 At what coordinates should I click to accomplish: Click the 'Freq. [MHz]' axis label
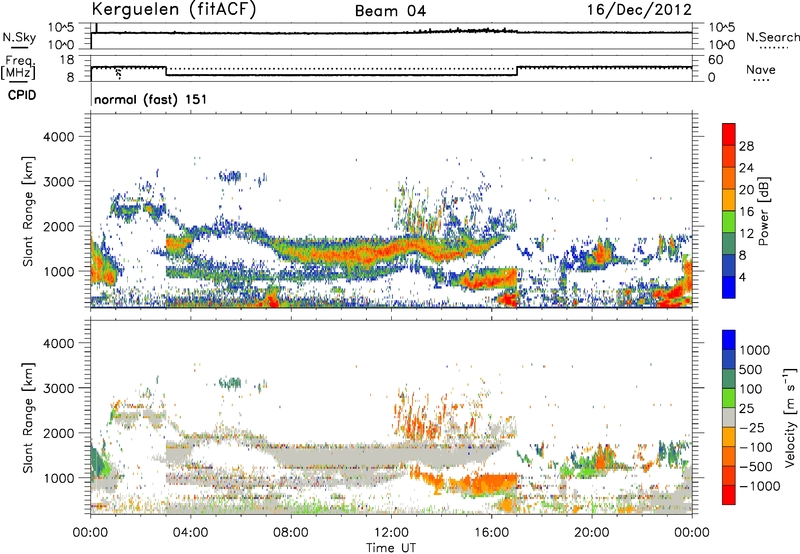click(x=18, y=67)
